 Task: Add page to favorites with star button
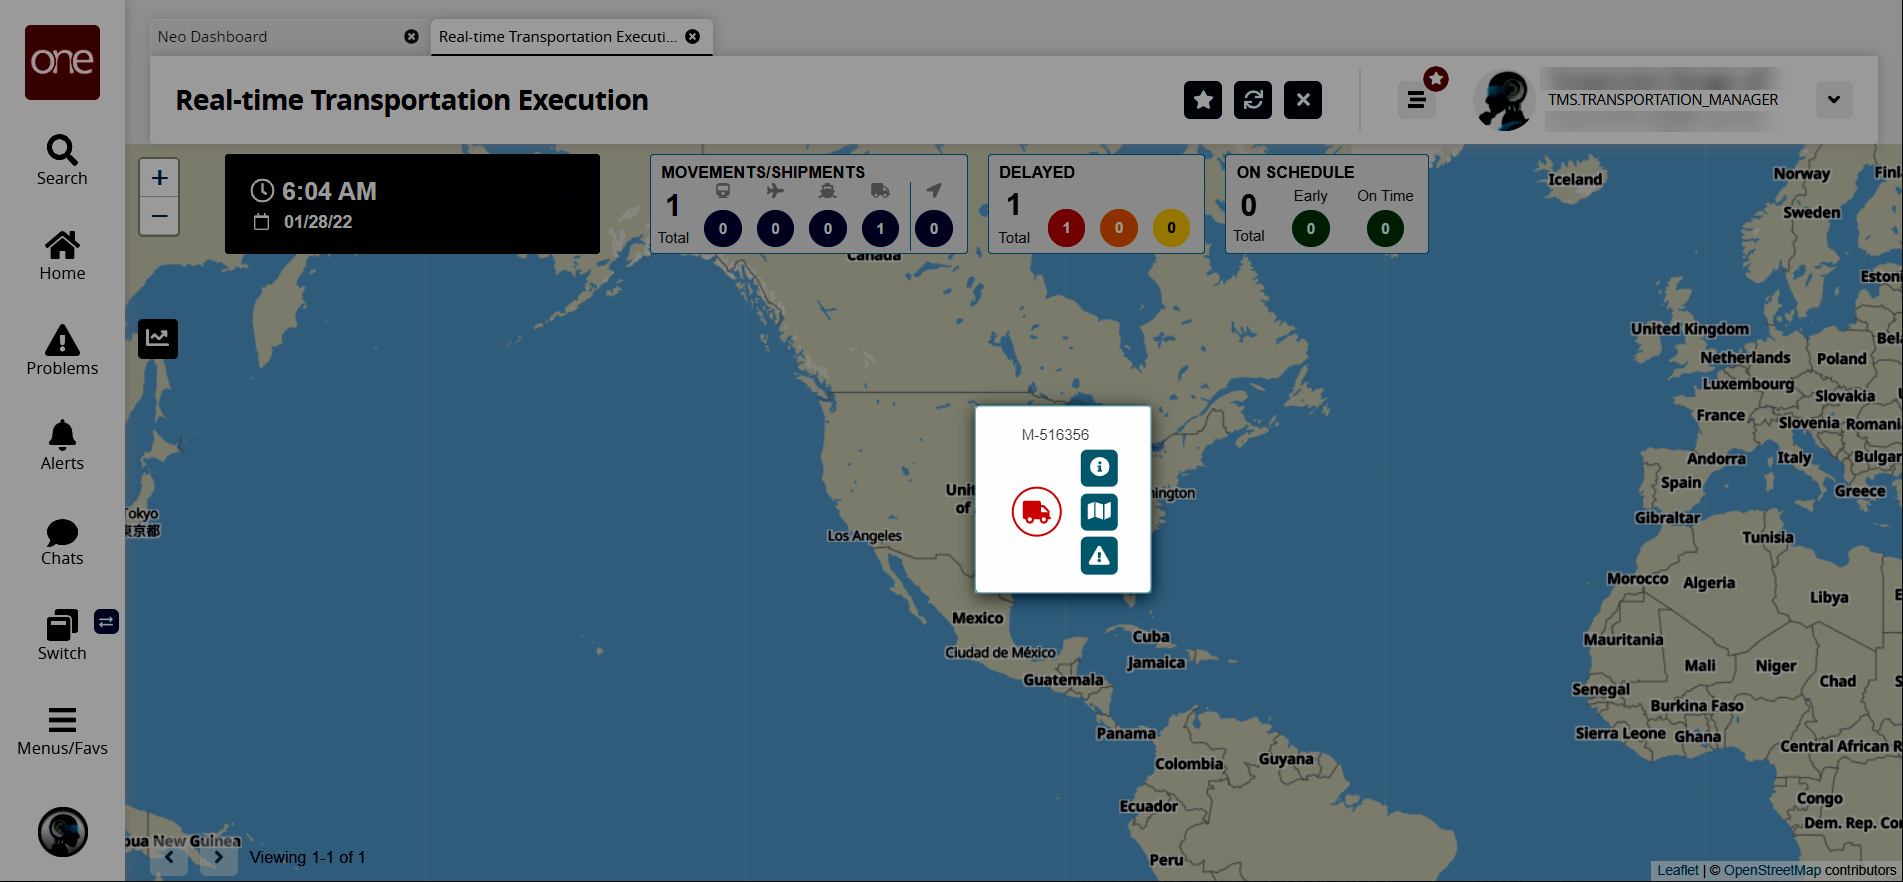tap(1203, 100)
